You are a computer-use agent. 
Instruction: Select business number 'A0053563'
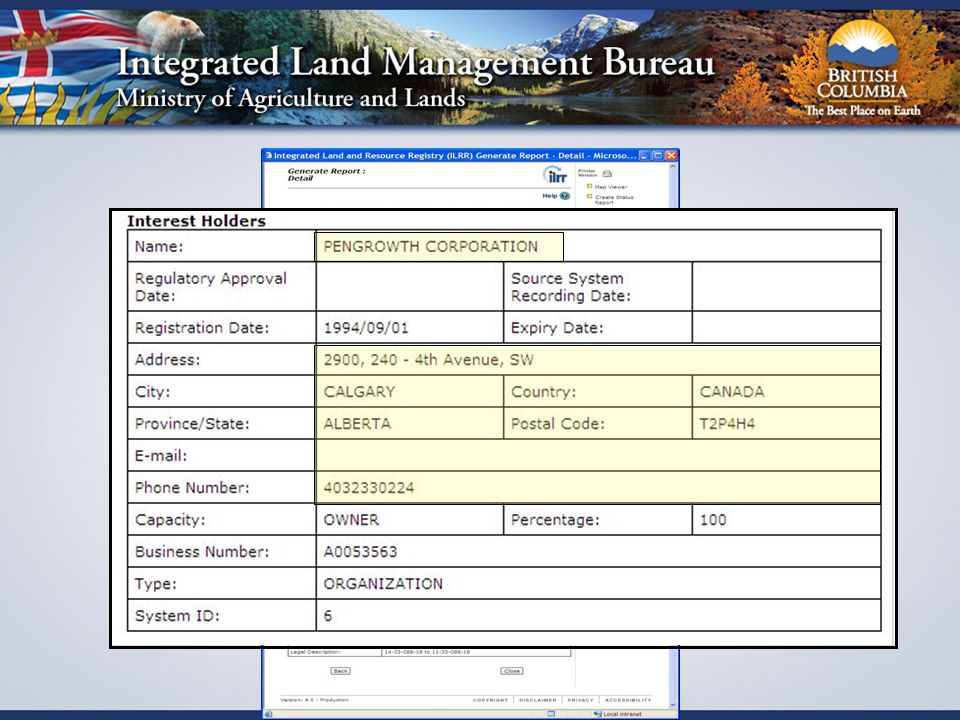pyautogui.click(x=360, y=552)
